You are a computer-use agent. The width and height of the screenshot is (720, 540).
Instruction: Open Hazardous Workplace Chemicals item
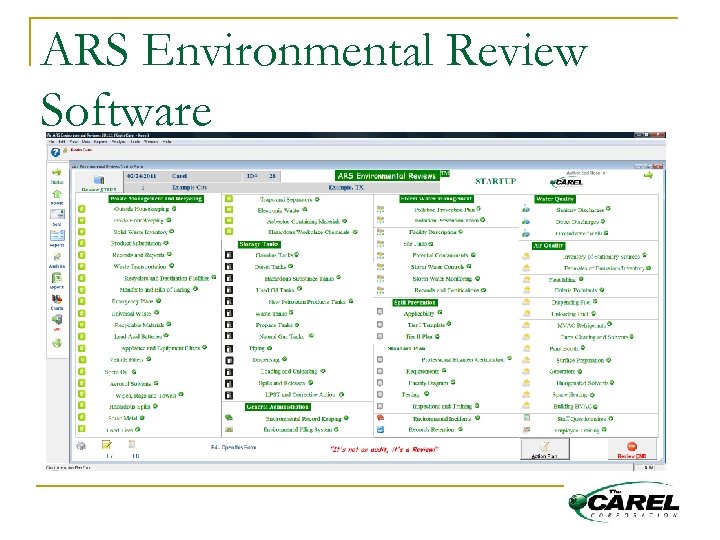[x=309, y=232]
